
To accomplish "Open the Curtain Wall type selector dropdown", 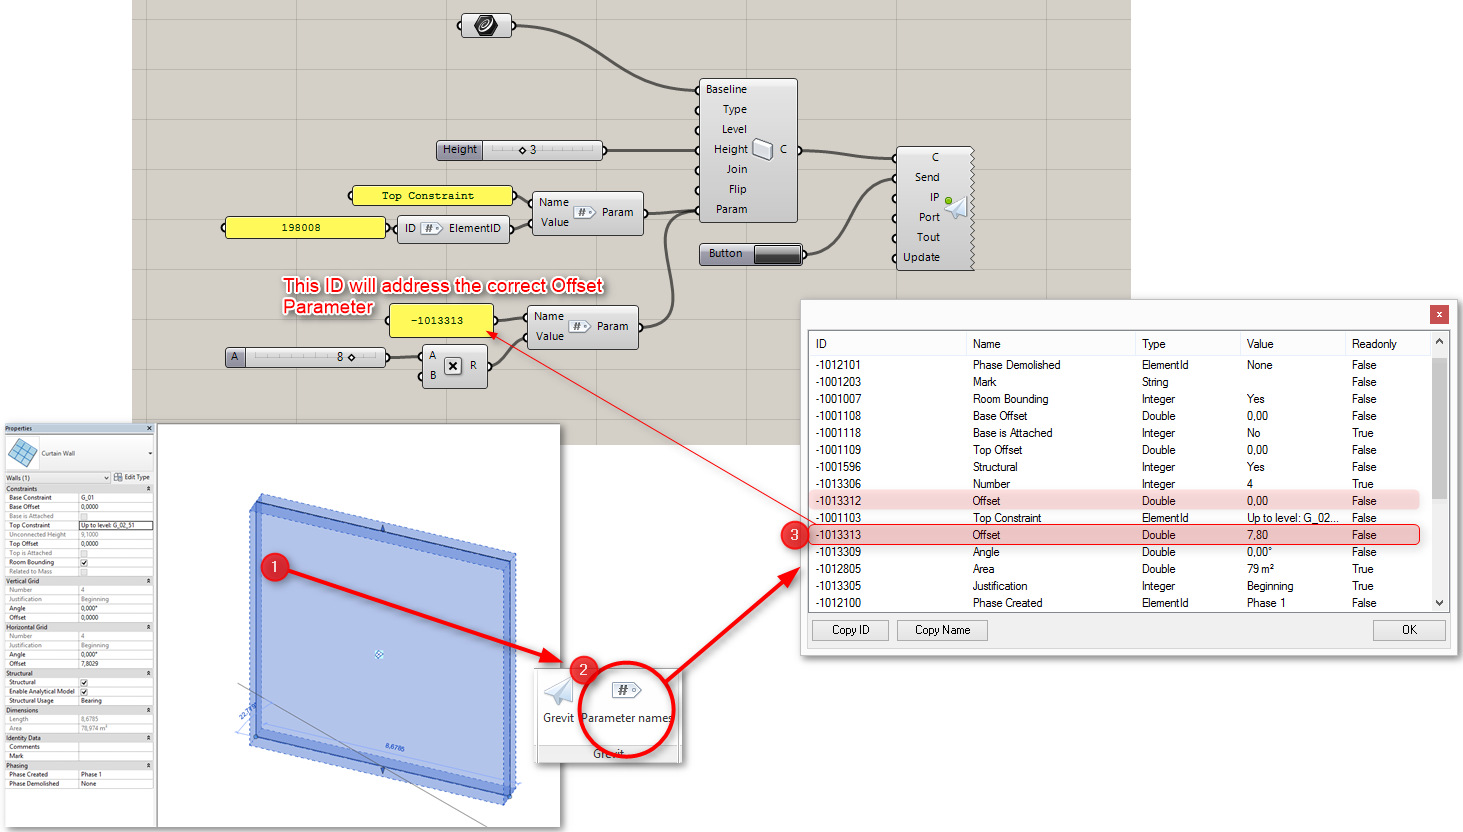I will (x=150, y=453).
